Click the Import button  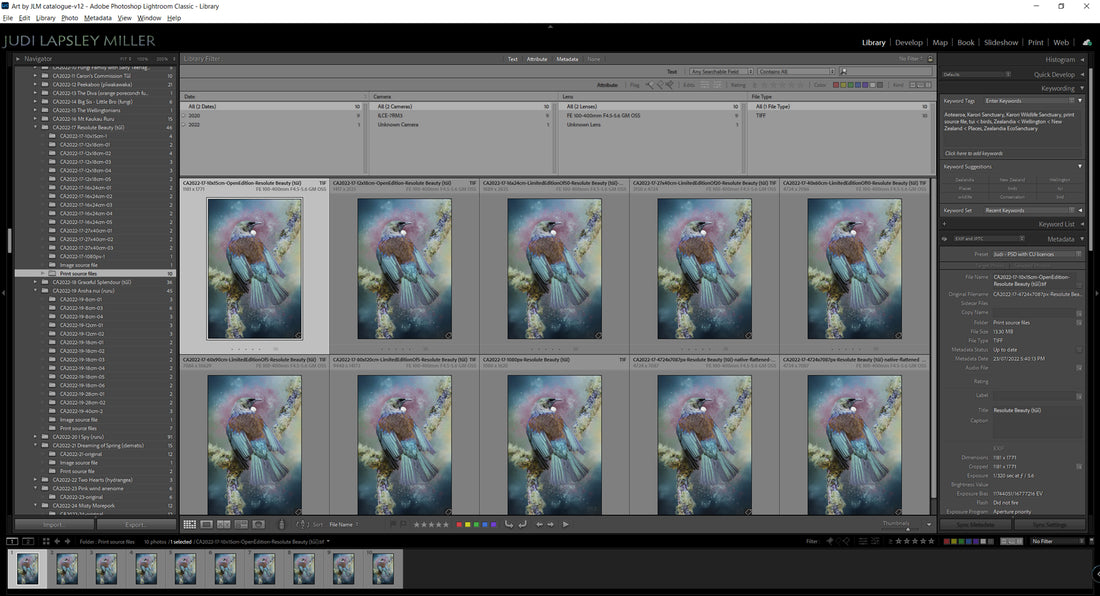53,524
